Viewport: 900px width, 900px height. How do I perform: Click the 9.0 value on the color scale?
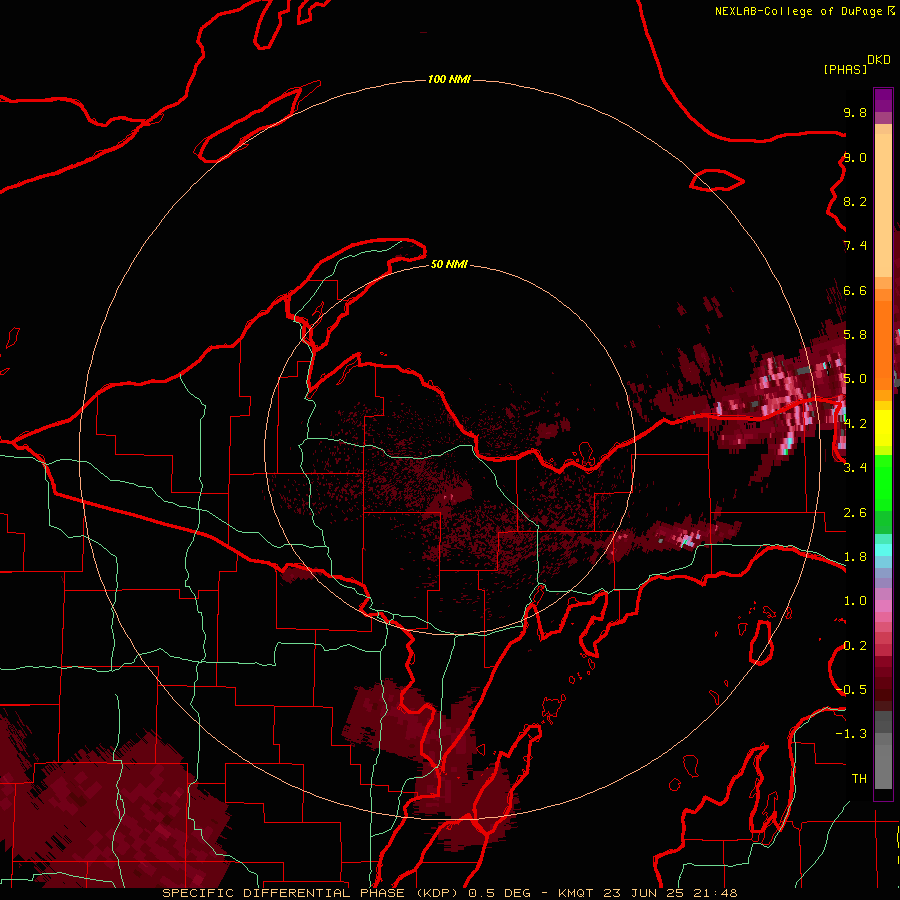855,157
